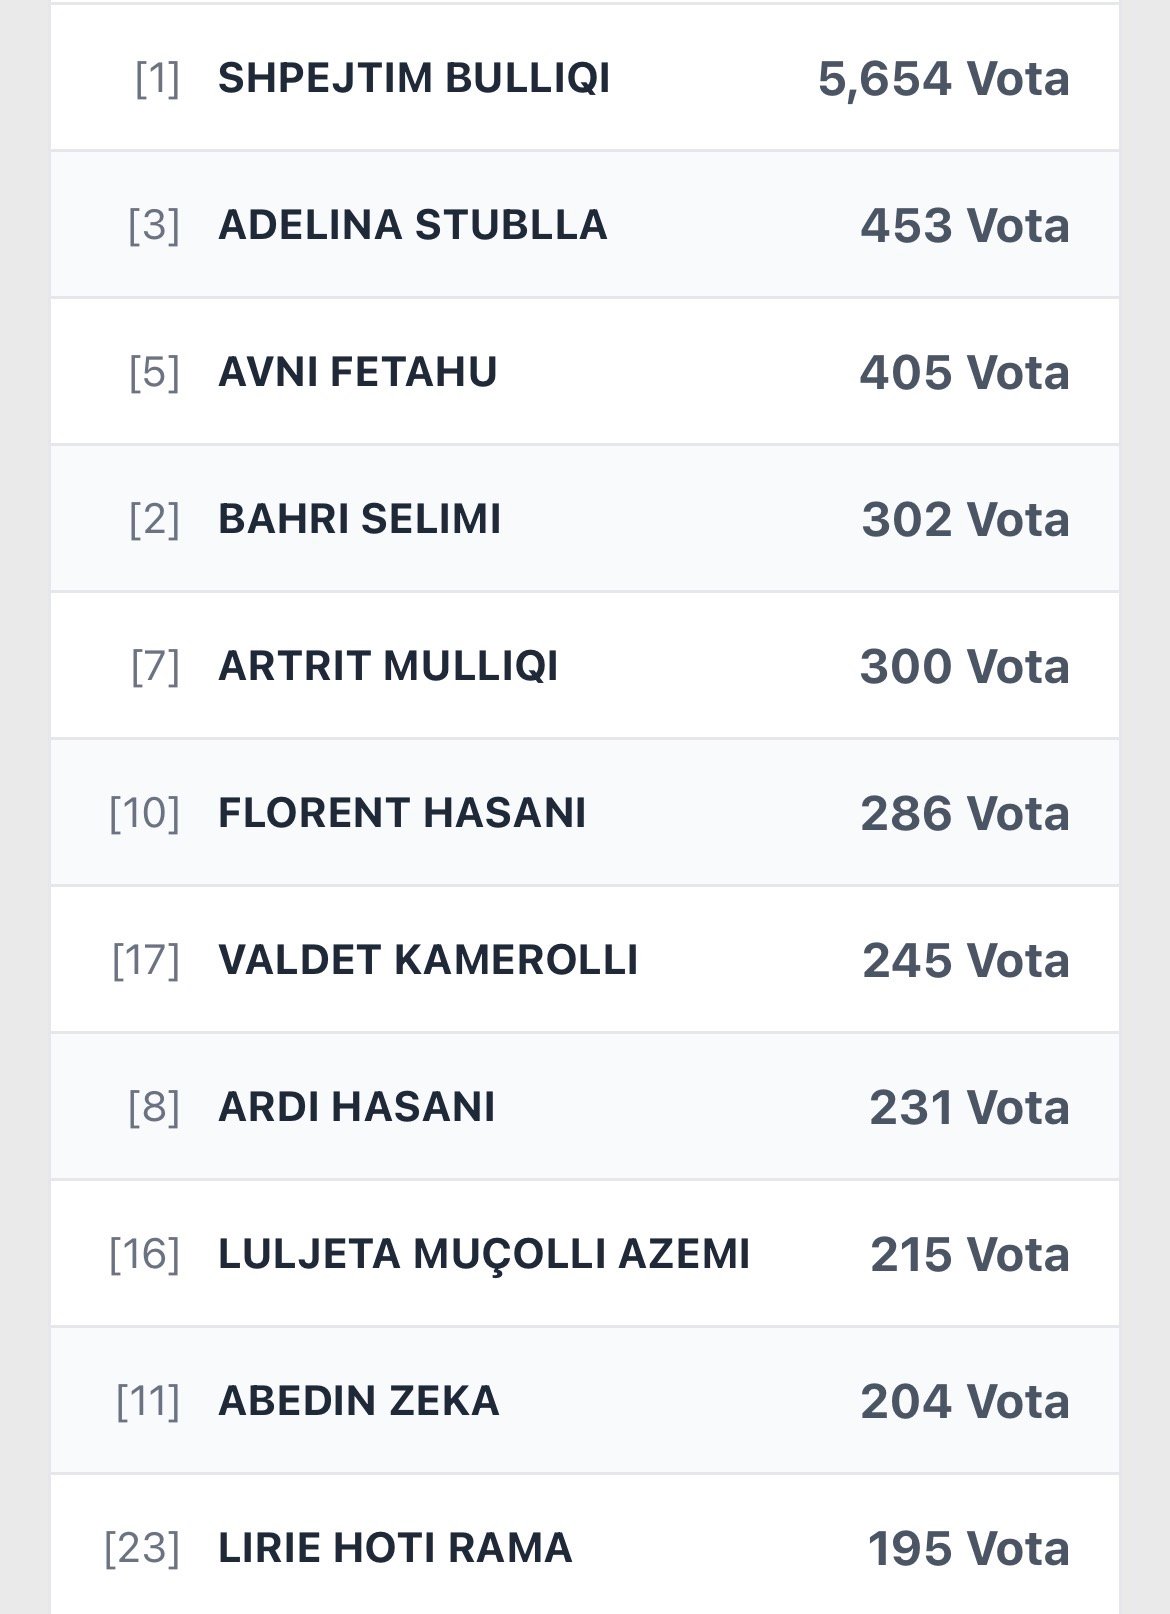The image size is (1170, 1614).
Task: Click the LIRIE HOTI RAMA name
Action: tap(395, 1548)
